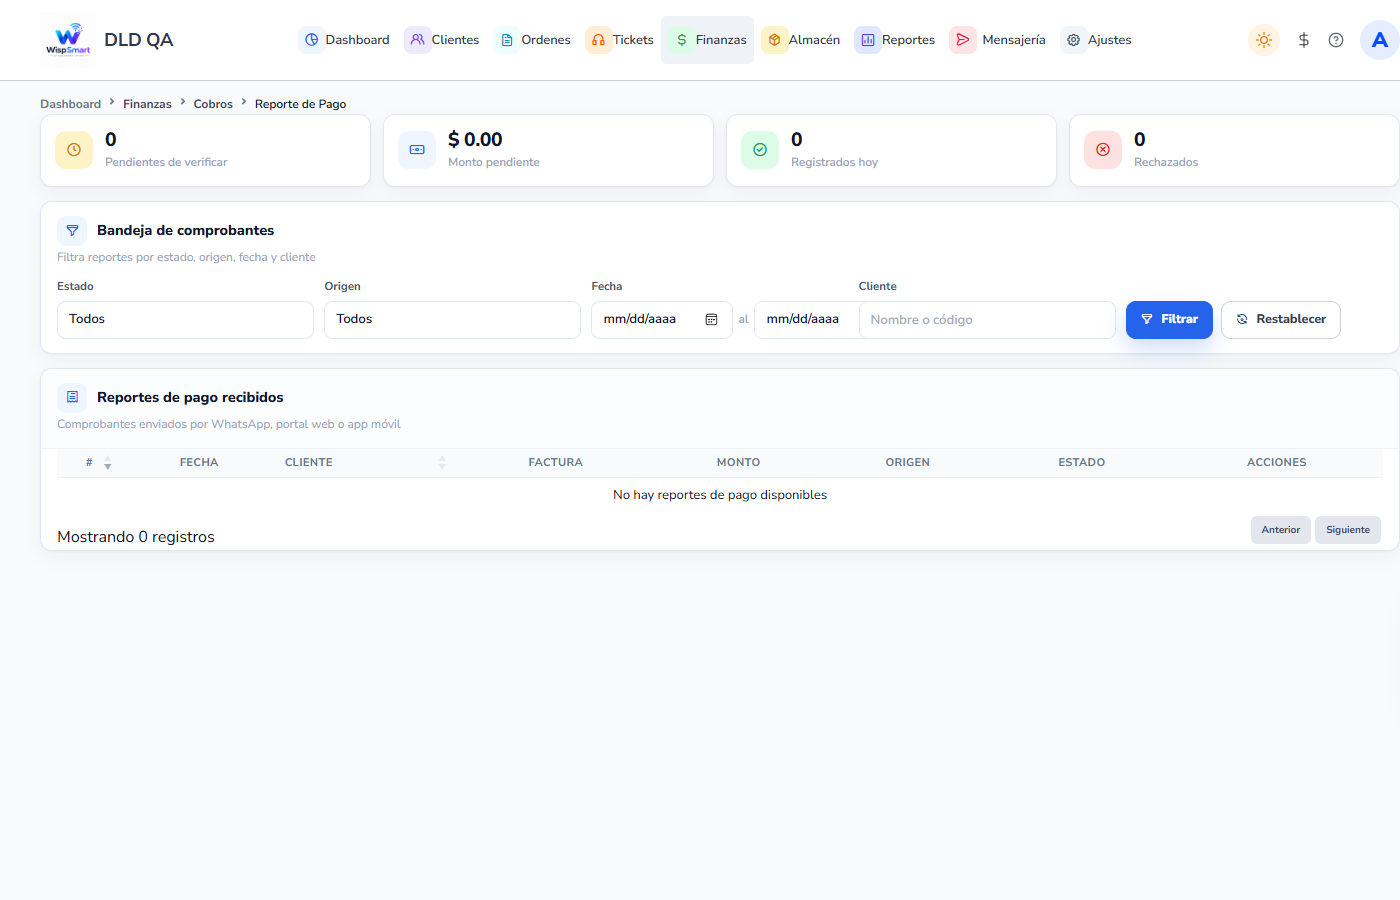Click the FECHA column header
The image size is (1400, 900).
[199, 463]
